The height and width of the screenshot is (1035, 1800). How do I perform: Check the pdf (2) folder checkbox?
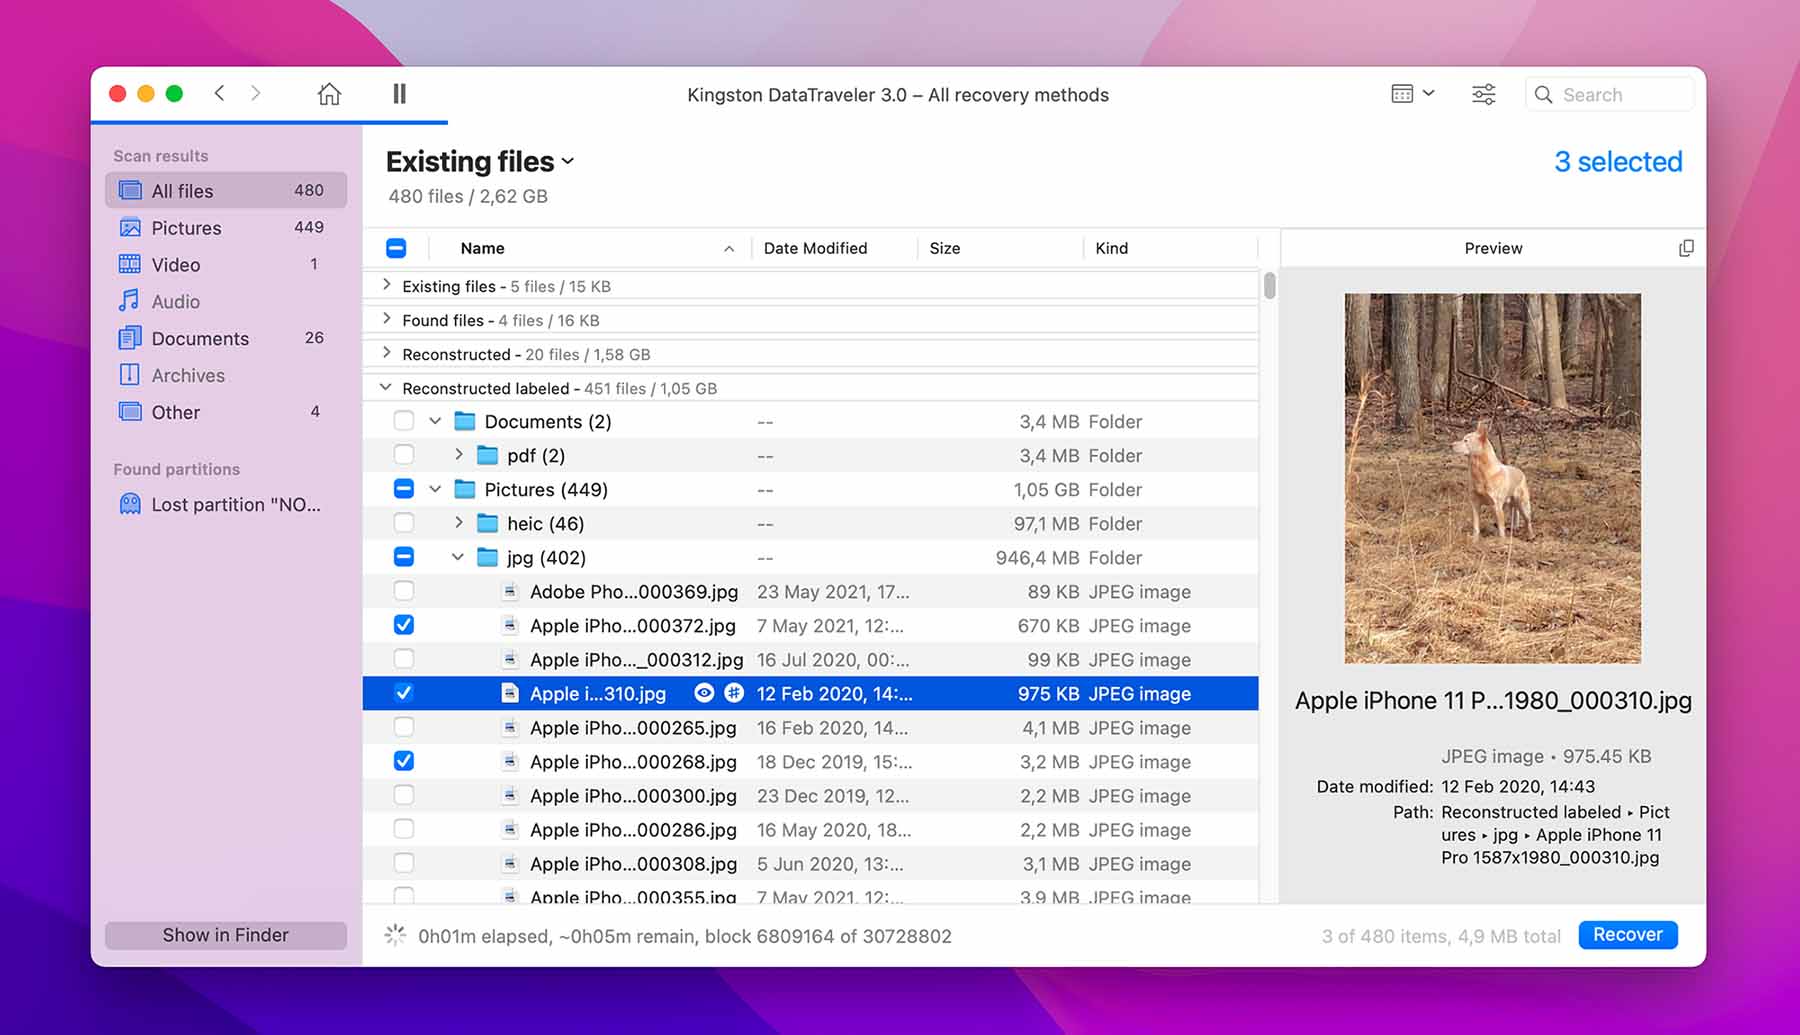(x=404, y=455)
